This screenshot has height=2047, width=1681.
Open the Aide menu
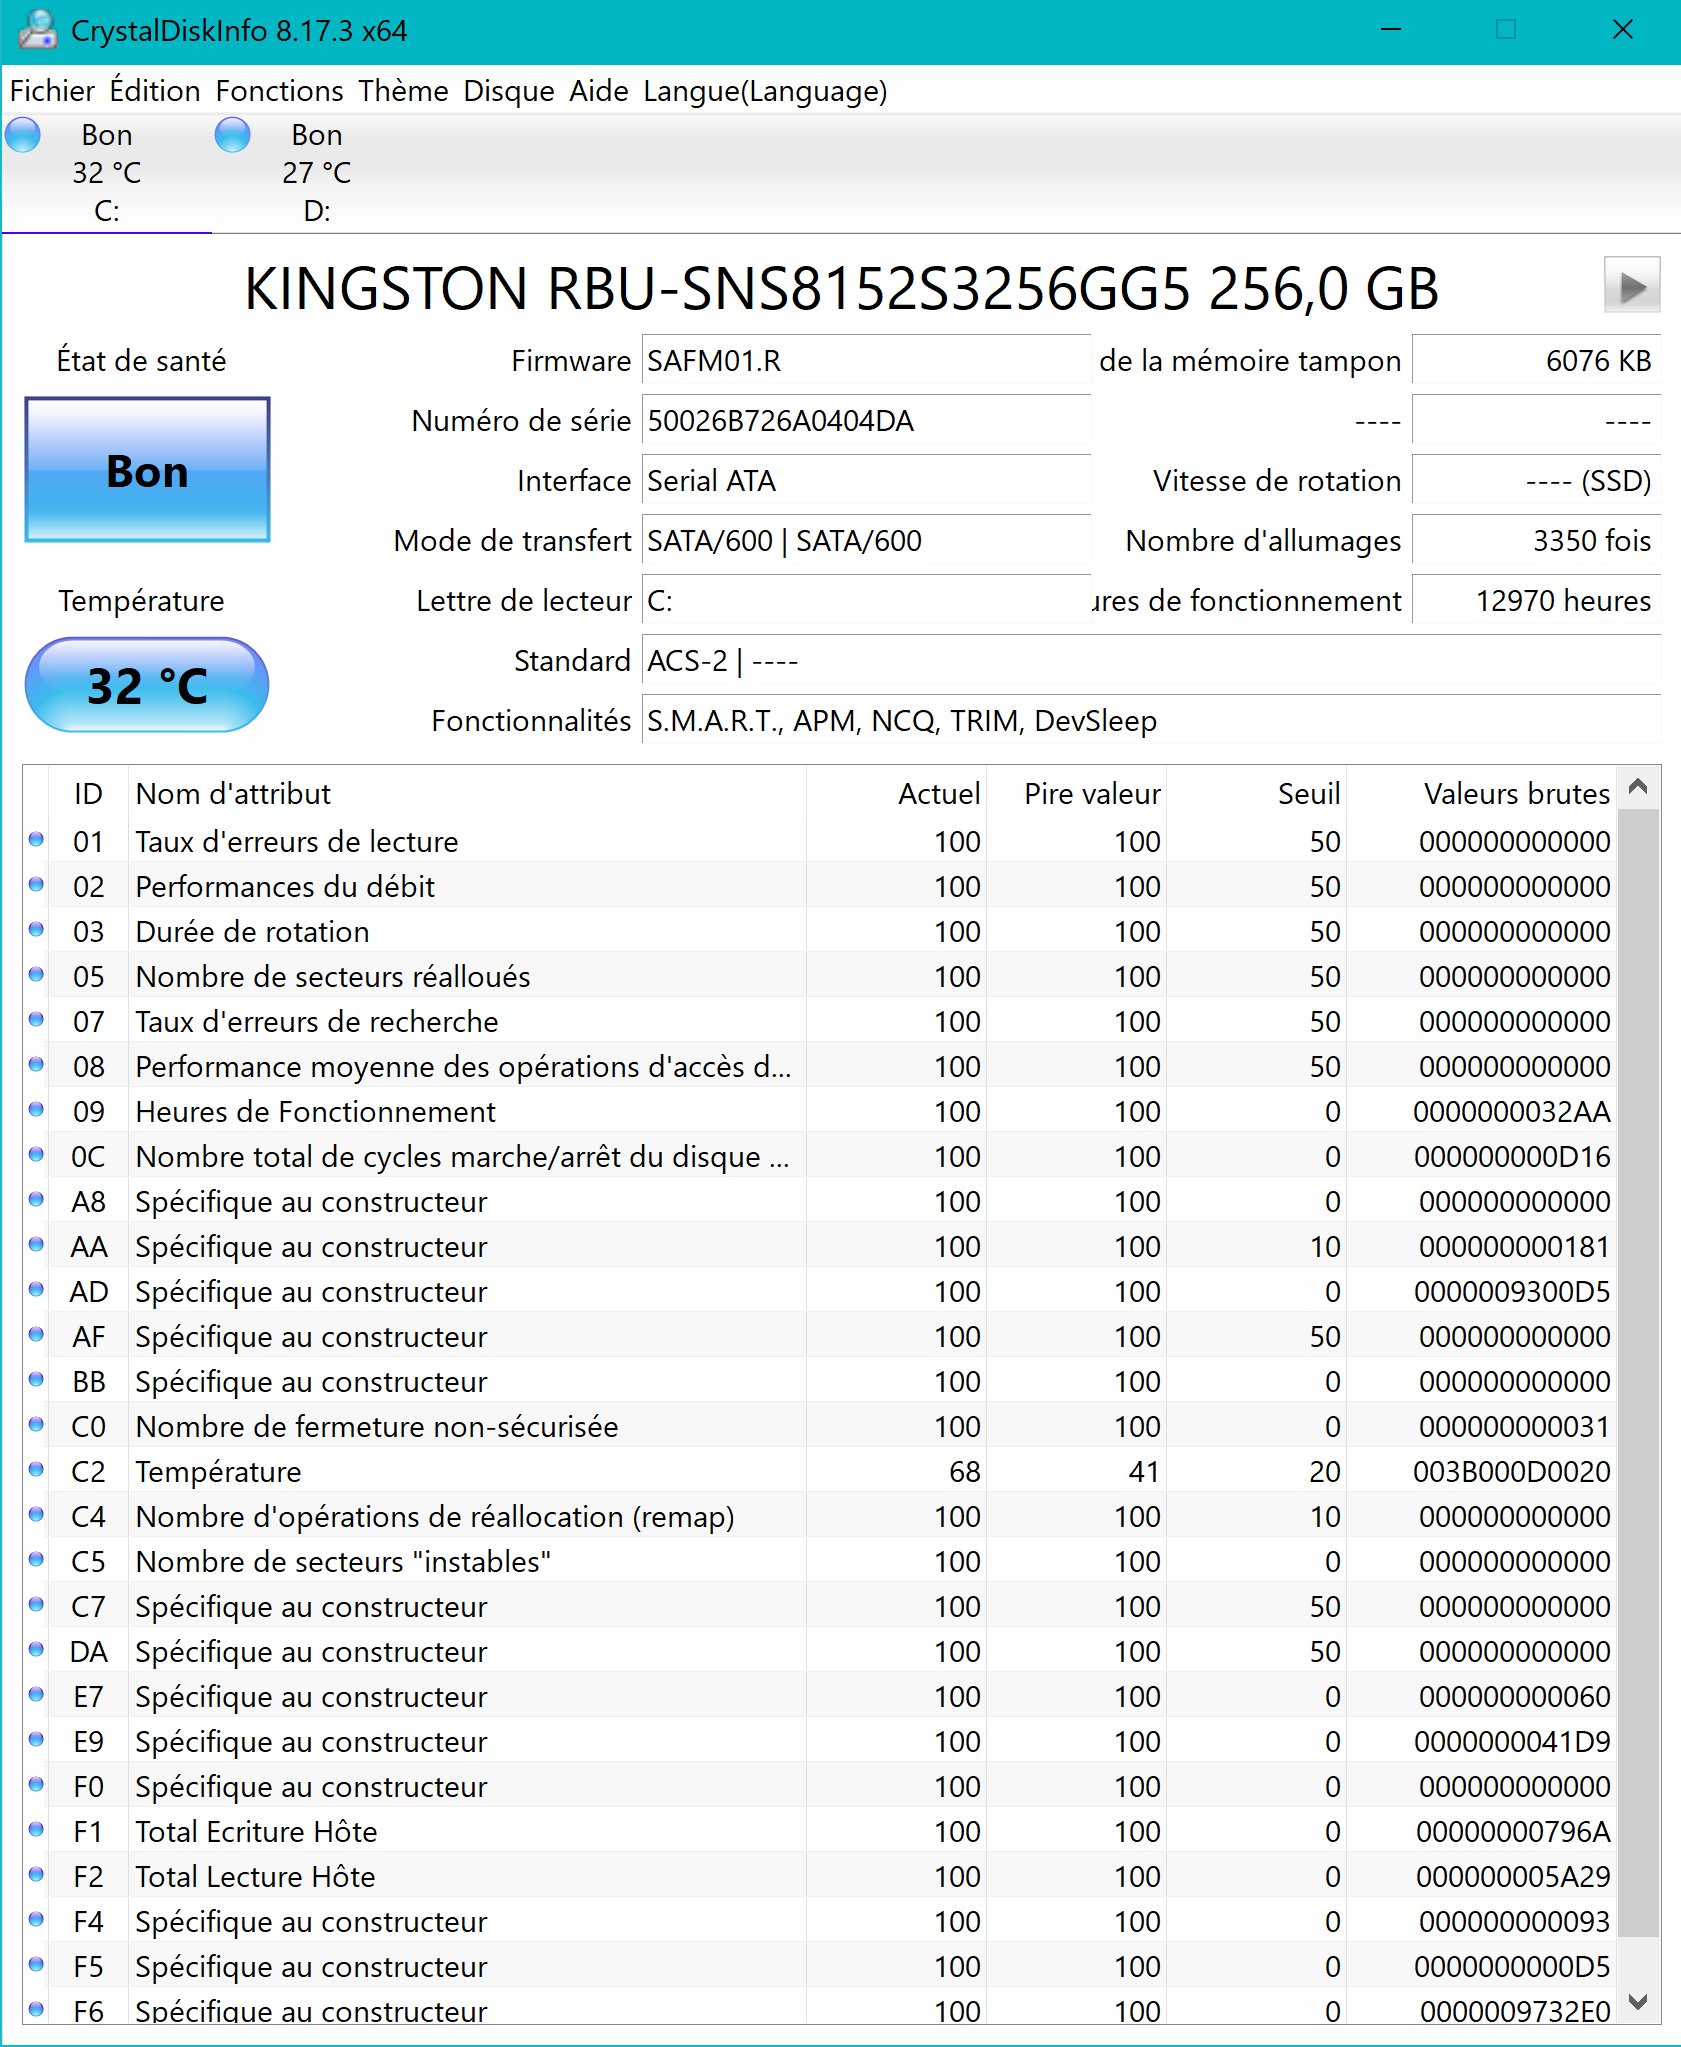pyautogui.click(x=599, y=91)
